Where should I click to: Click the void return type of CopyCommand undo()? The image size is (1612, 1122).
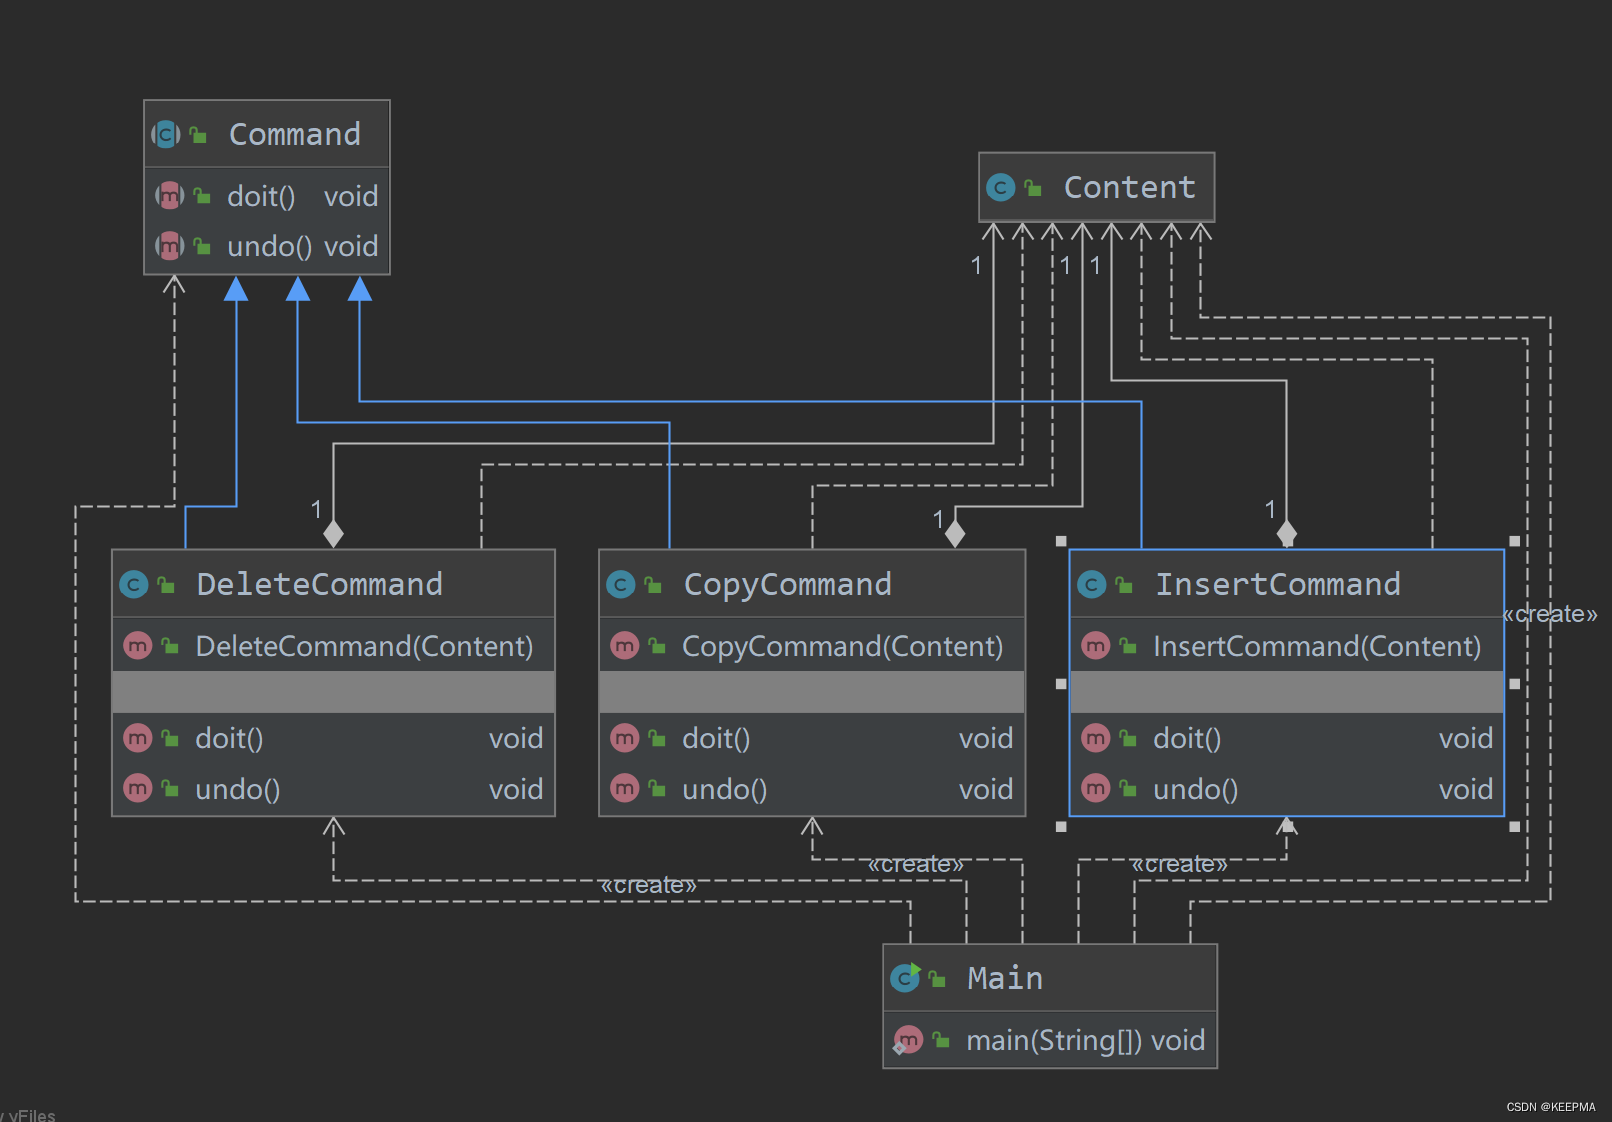point(986,790)
